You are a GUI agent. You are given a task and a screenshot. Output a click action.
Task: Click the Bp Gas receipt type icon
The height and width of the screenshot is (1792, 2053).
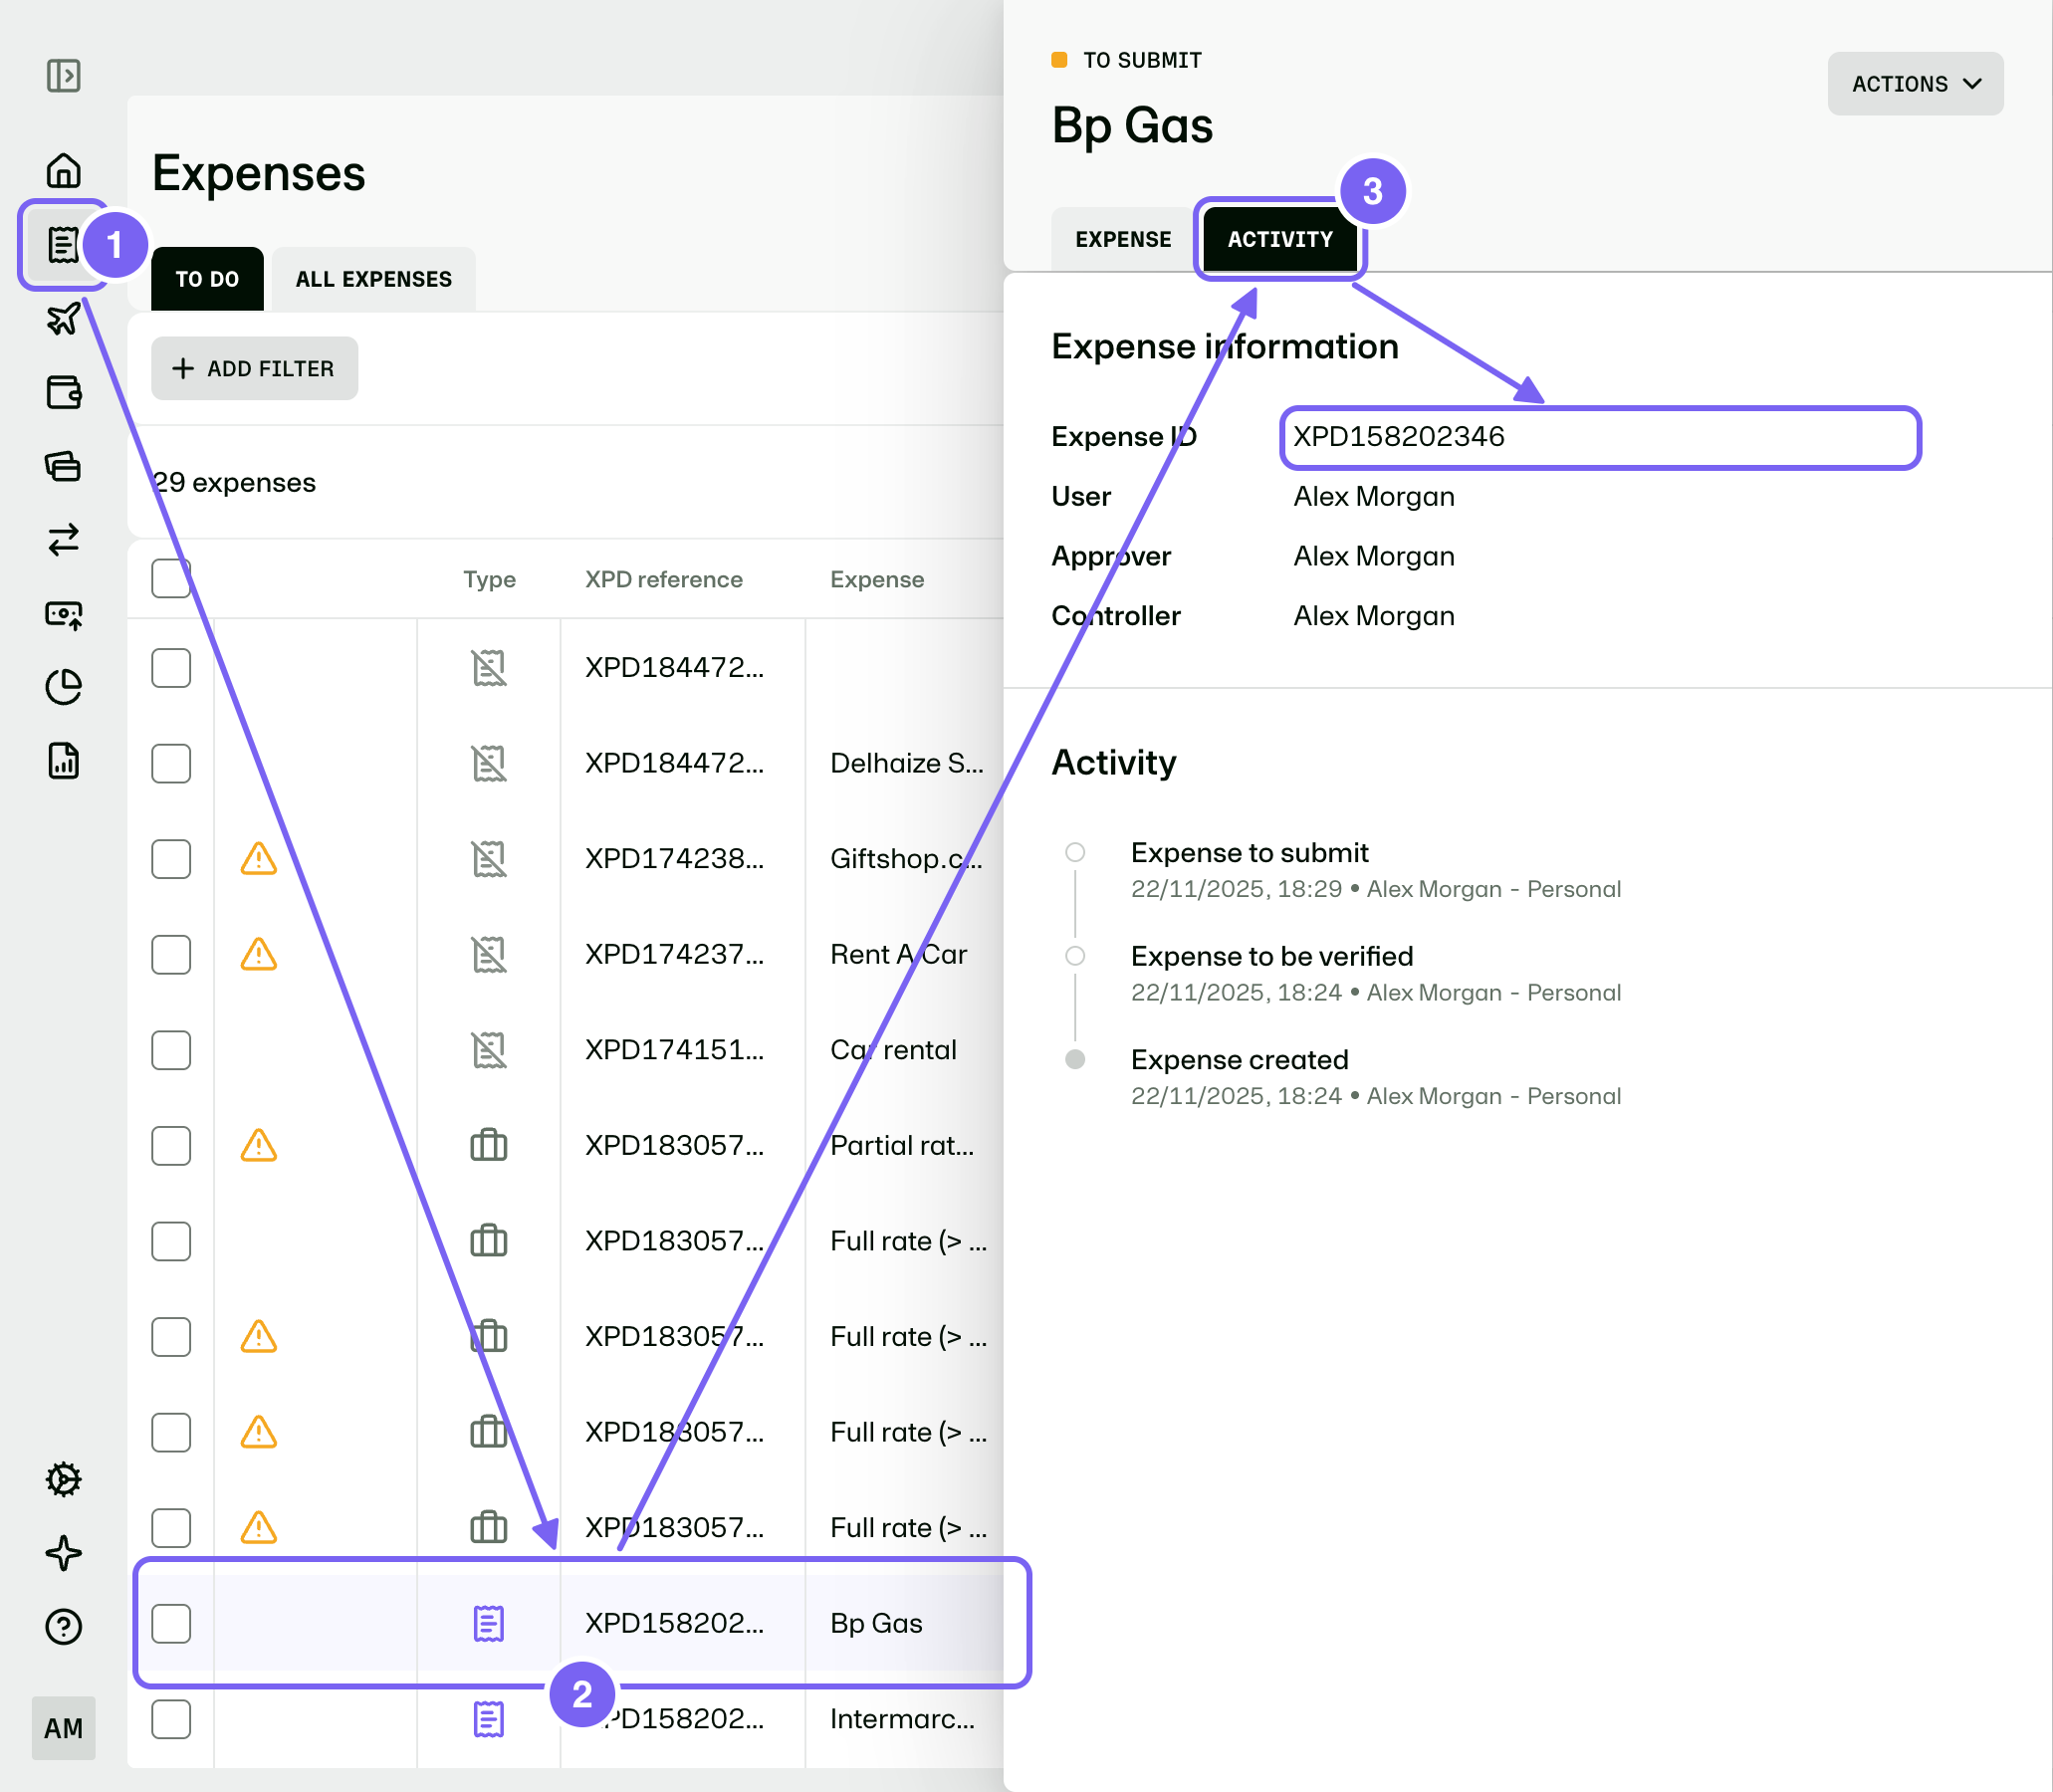point(488,1624)
